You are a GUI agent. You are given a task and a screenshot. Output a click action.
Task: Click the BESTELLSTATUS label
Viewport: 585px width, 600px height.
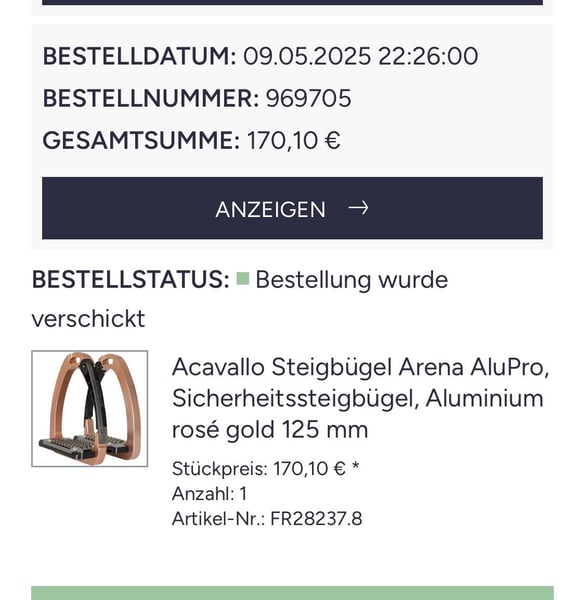130,279
